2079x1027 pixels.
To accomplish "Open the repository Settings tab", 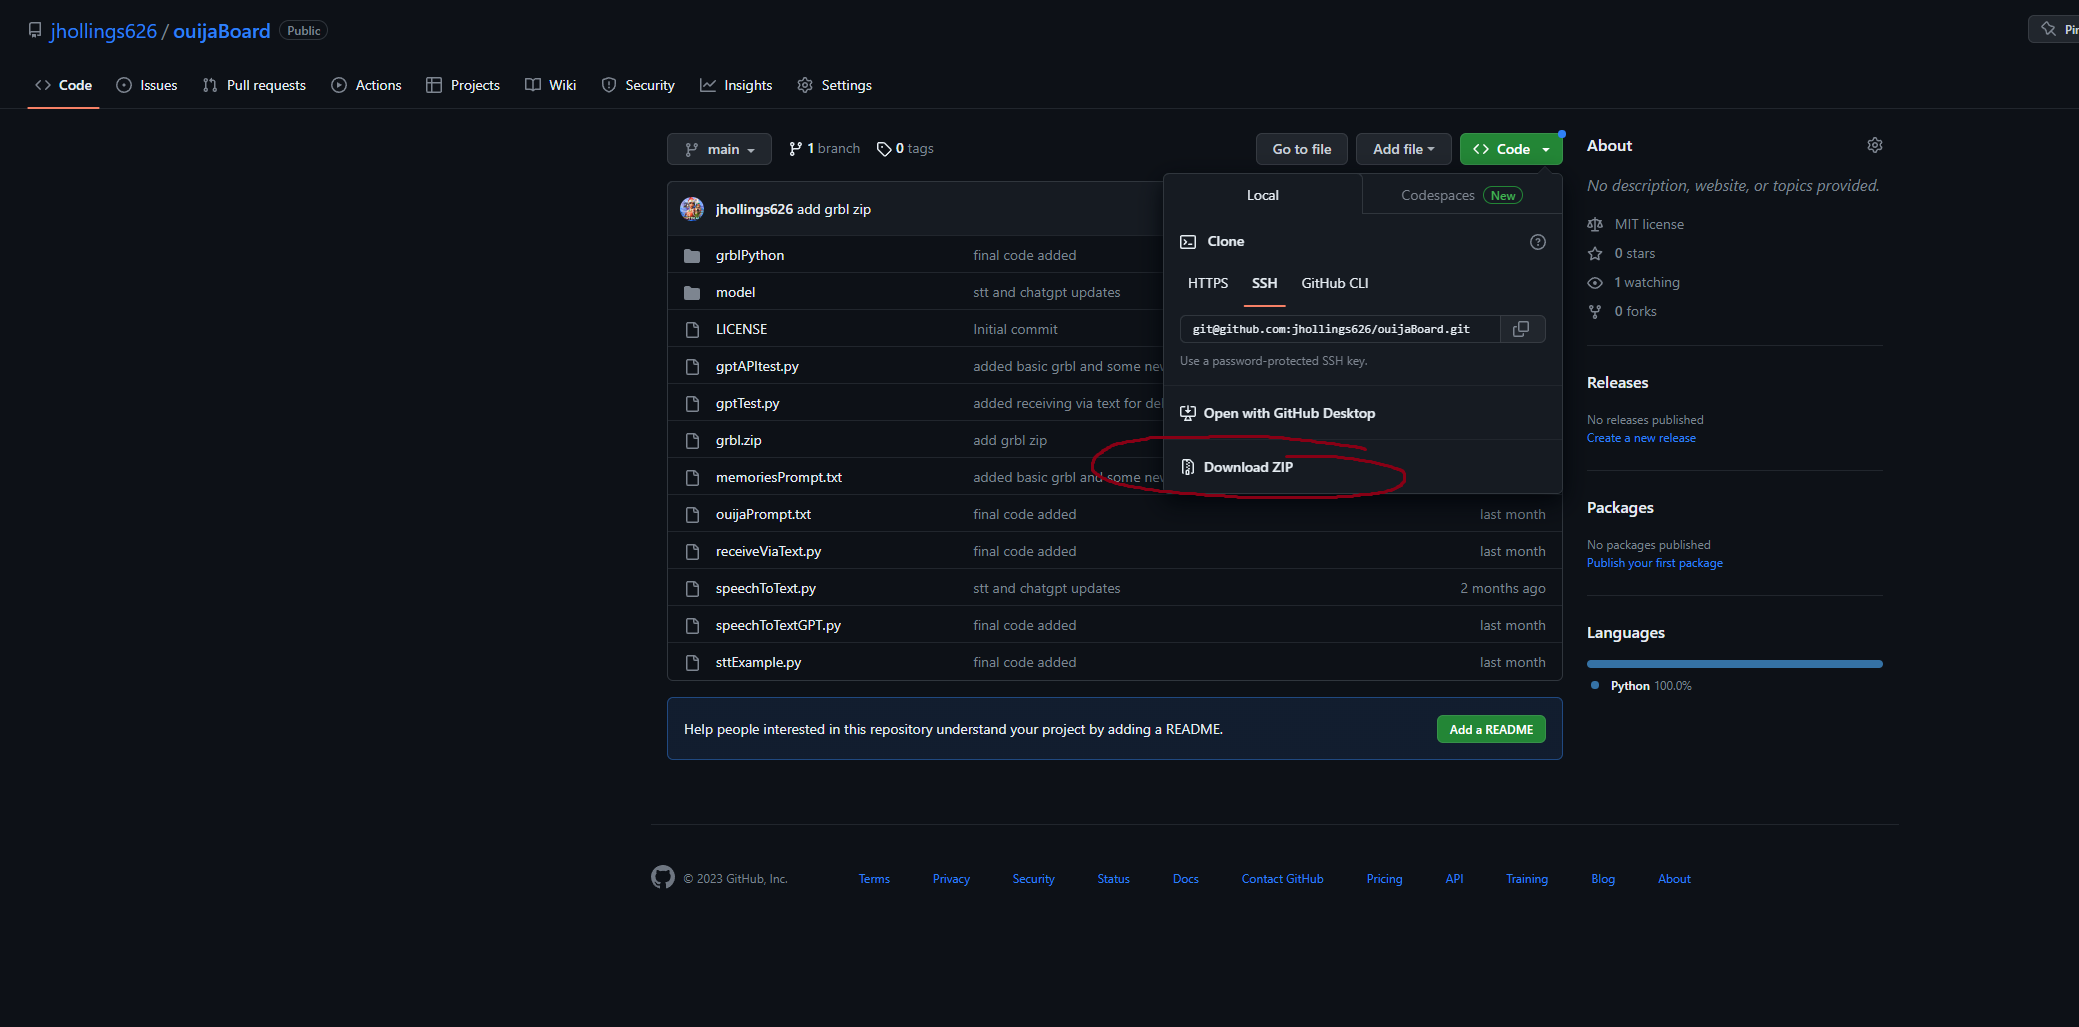I will click(835, 85).
